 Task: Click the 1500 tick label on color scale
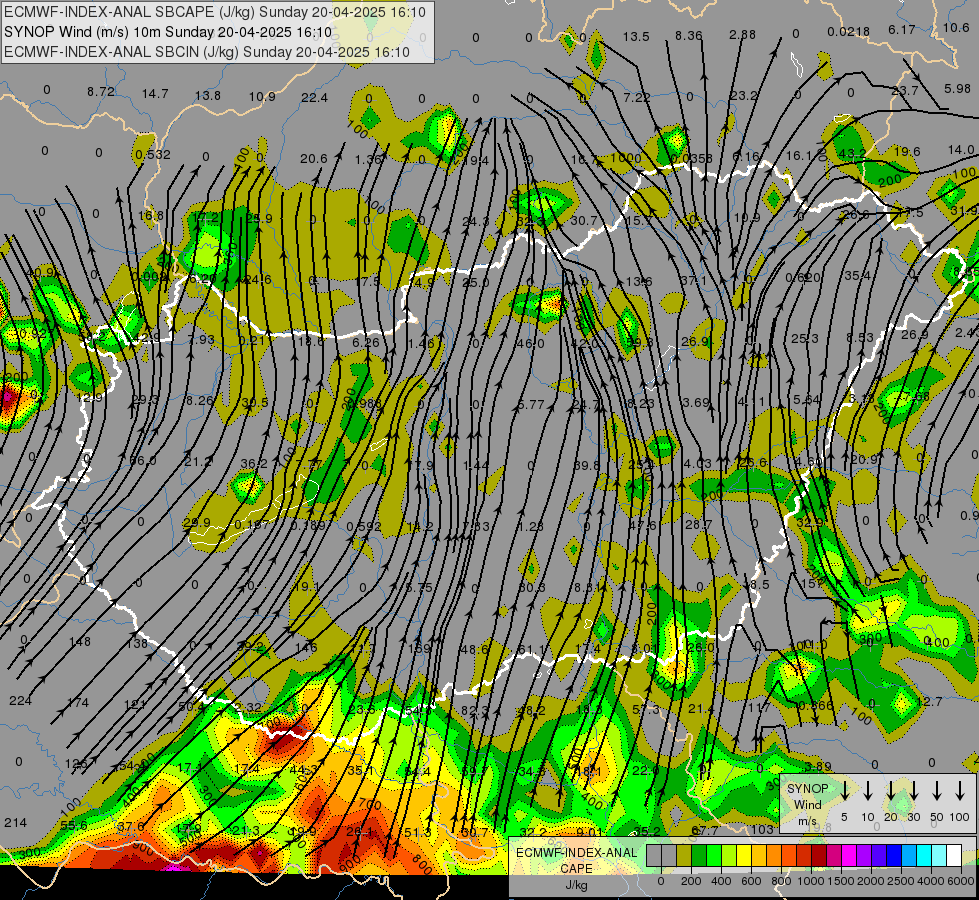[x=841, y=881]
